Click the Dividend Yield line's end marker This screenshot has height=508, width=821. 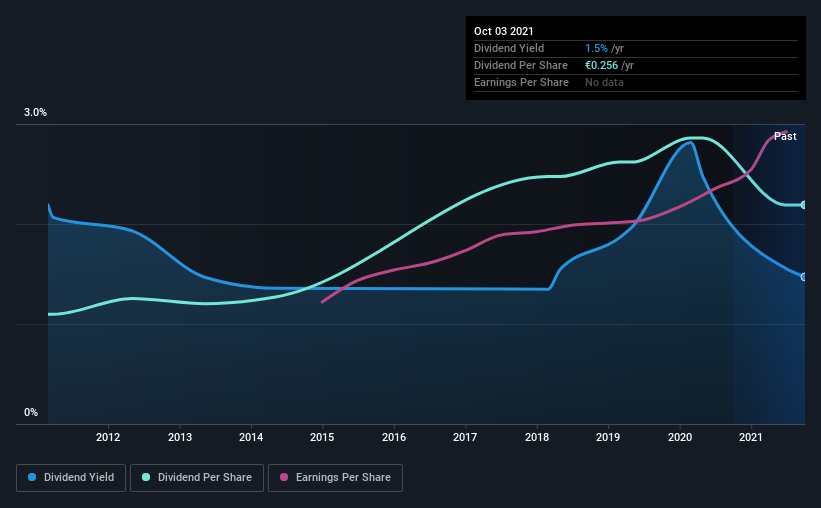pyautogui.click(x=804, y=277)
